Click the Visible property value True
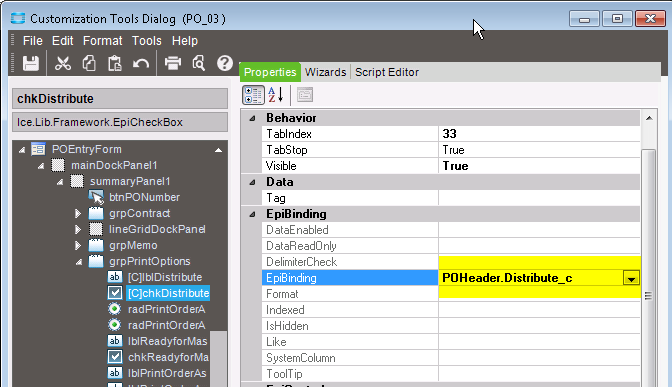 click(x=539, y=166)
